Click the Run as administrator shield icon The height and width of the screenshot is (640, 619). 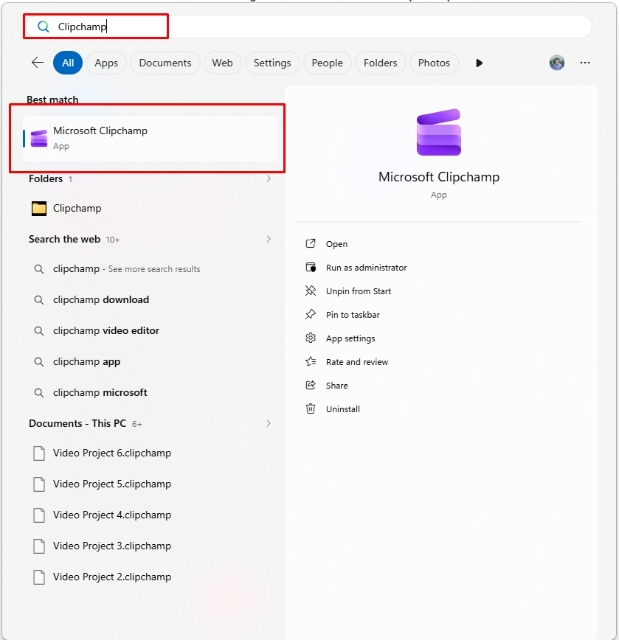pos(311,267)
